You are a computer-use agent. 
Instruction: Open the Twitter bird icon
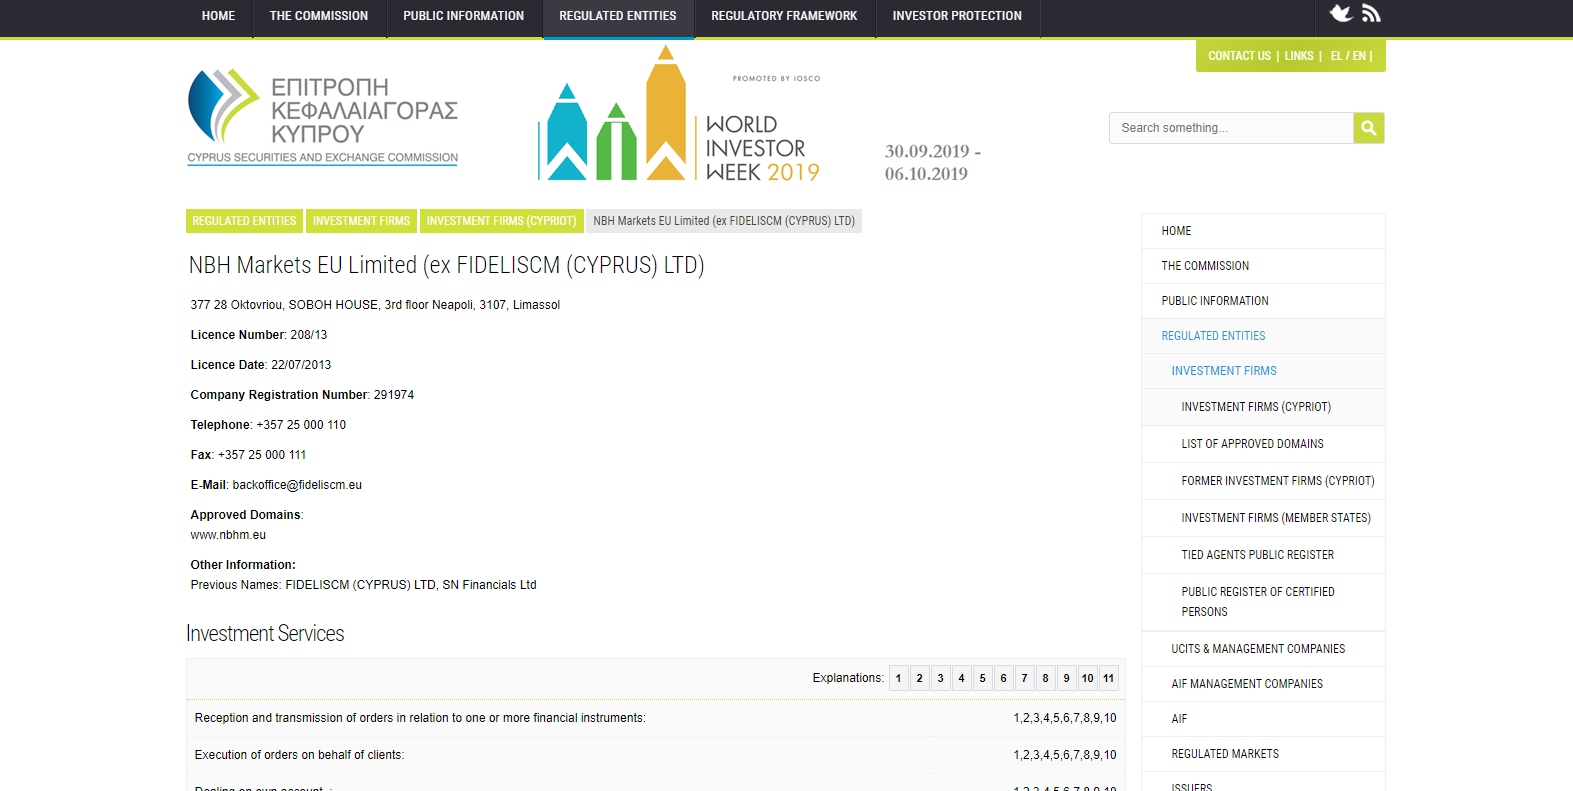coord(1341,13)
